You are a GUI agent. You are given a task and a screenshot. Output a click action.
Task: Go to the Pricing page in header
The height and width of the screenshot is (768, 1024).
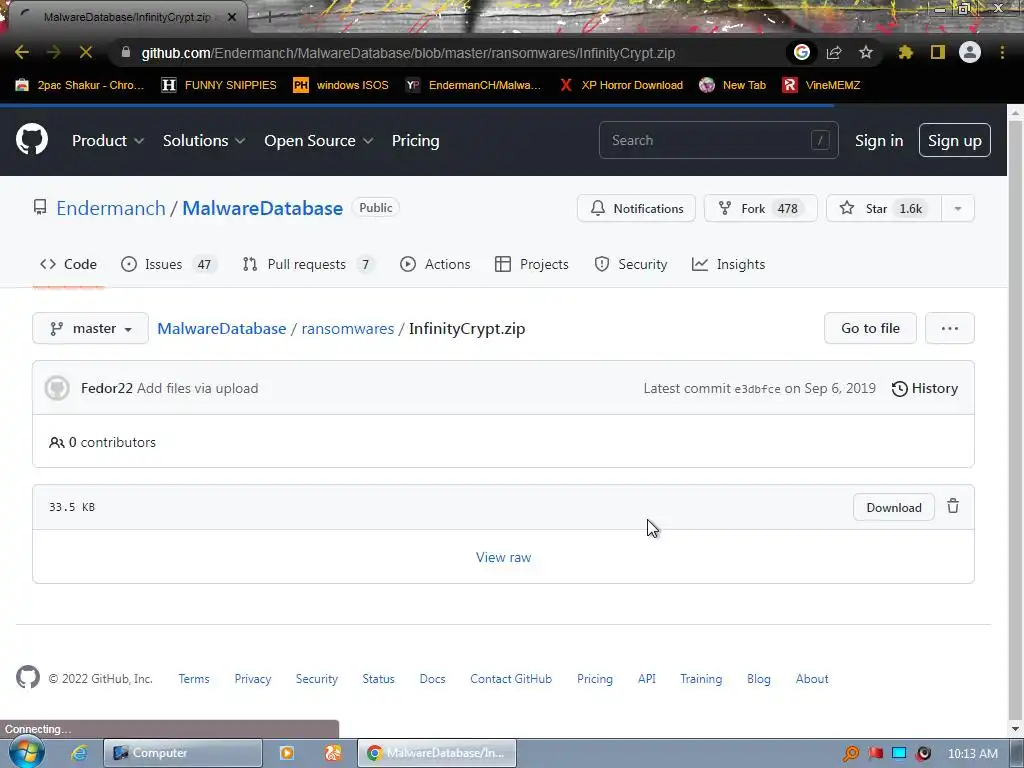pyautogui.click(x=415, y=140)
